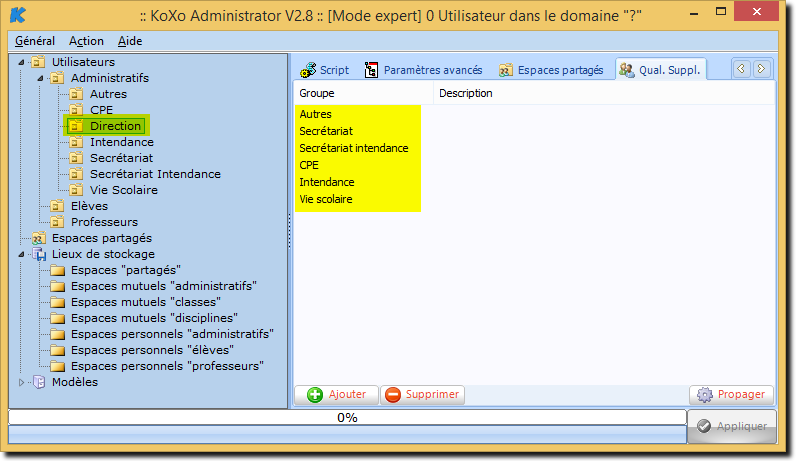796x461 pixels.
Task: Click the Espaces mutuels "classes" folder icon
Action: [x=57, y=302]
